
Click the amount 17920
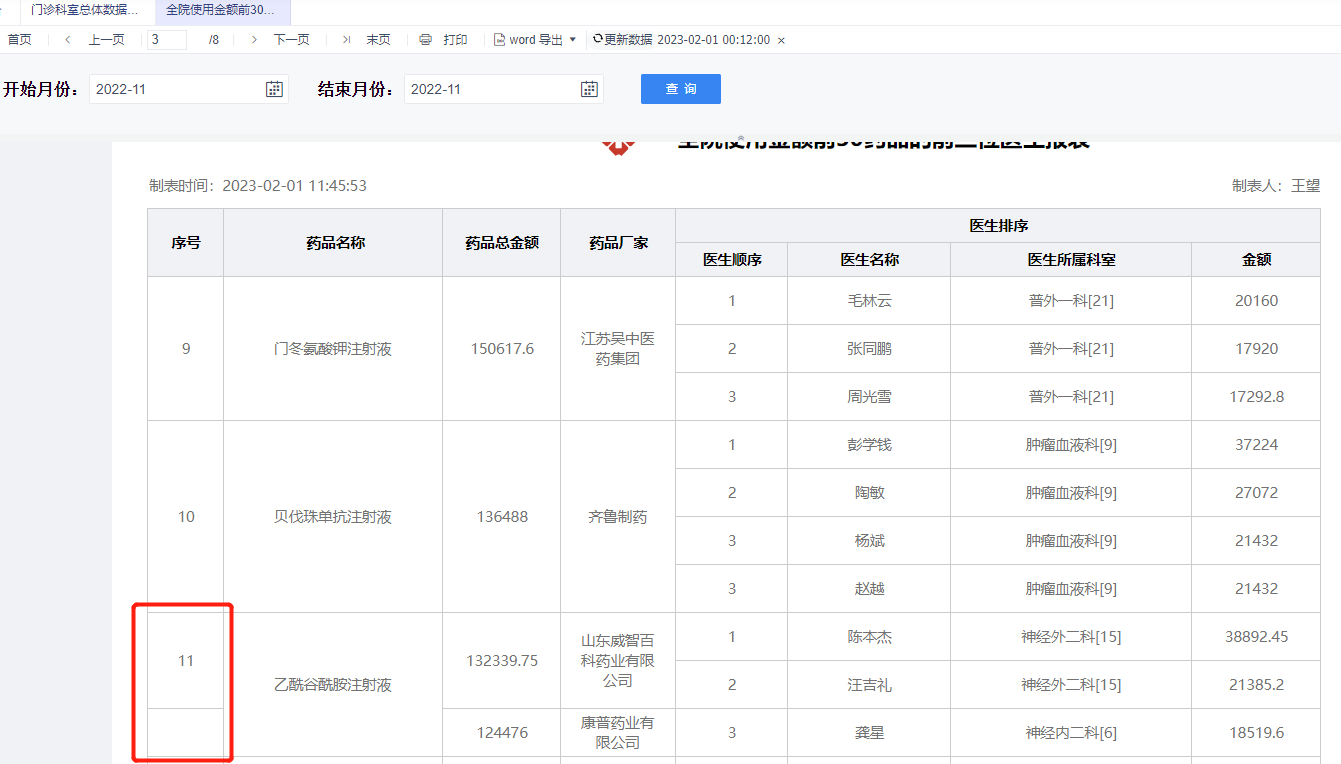click(x=1256, y=349)
